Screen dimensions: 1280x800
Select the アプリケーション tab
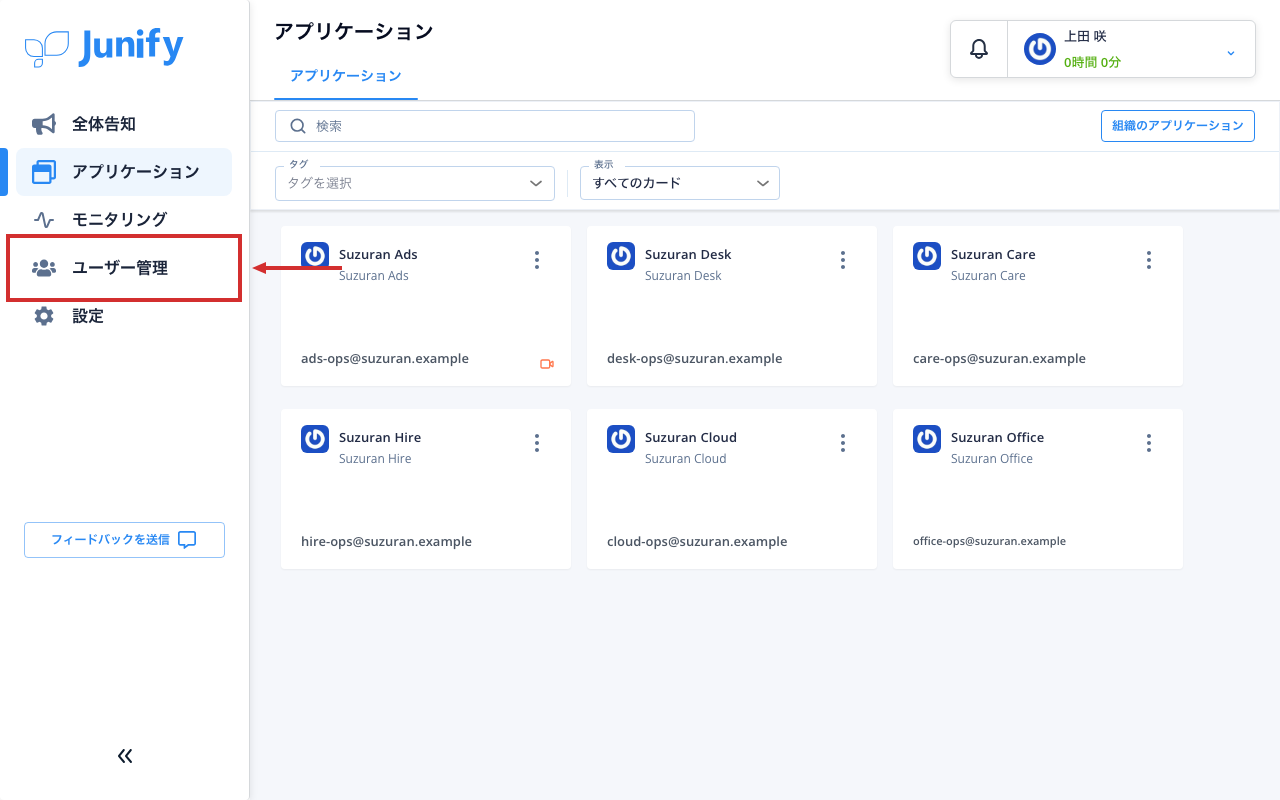point(346,76)
